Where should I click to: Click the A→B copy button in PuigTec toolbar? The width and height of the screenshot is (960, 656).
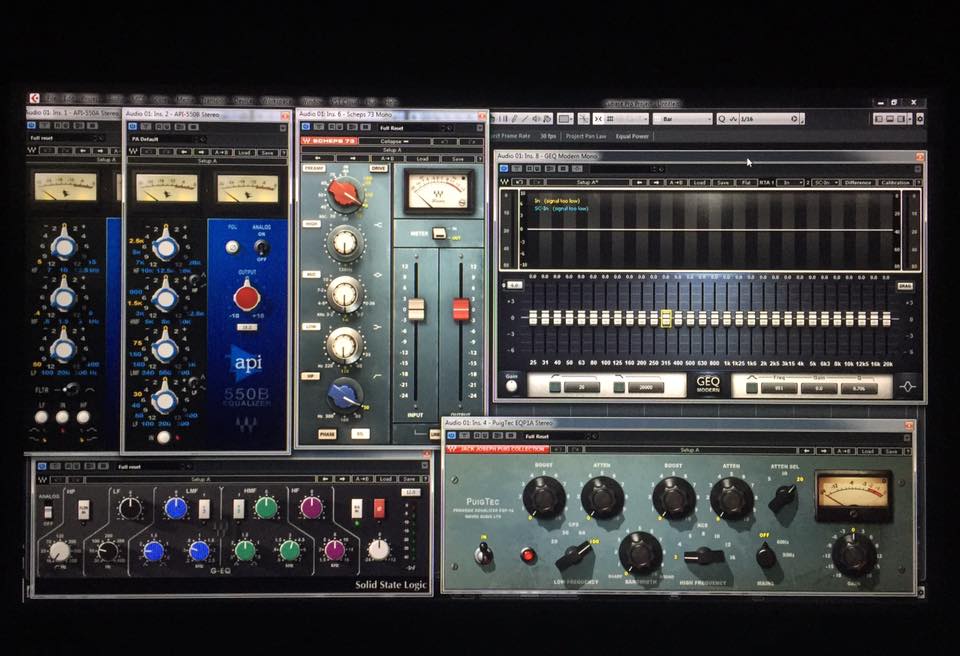844,451
